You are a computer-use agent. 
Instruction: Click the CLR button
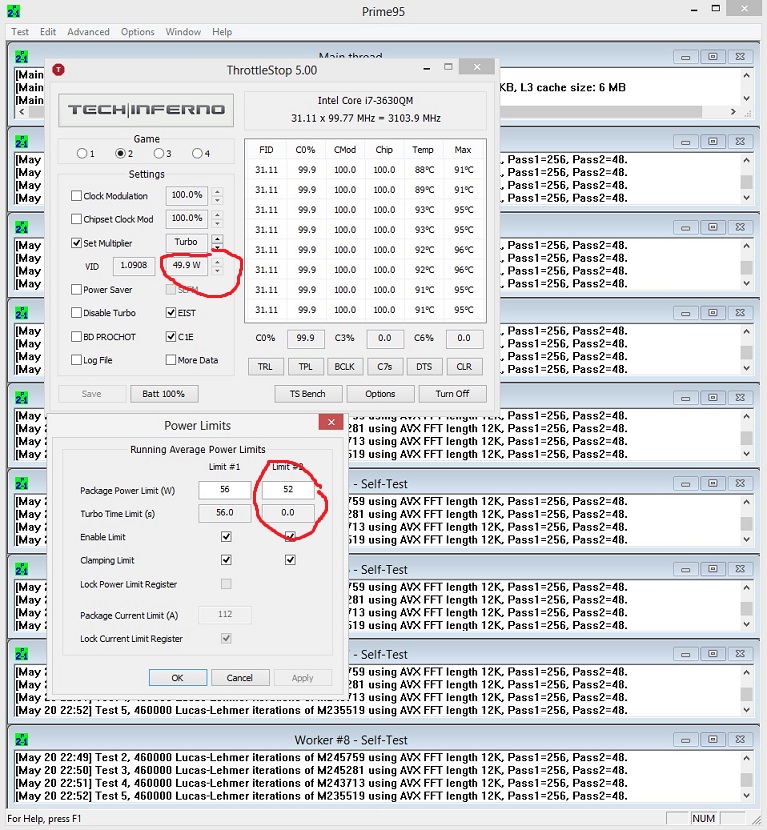[464, 367]
